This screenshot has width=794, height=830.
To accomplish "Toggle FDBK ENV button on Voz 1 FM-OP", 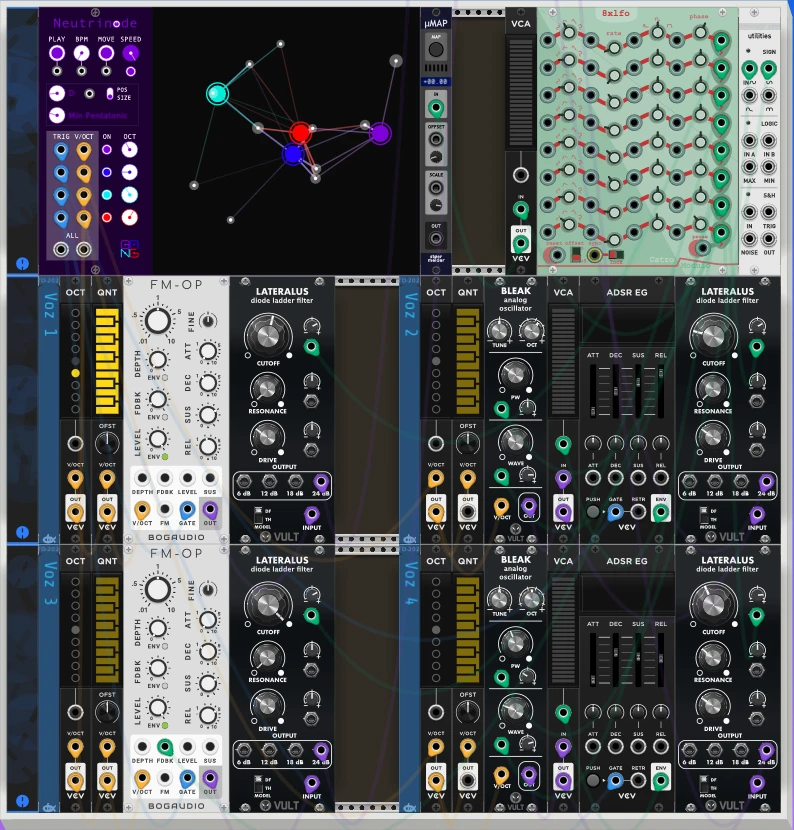I will click(x=165, y=417).
